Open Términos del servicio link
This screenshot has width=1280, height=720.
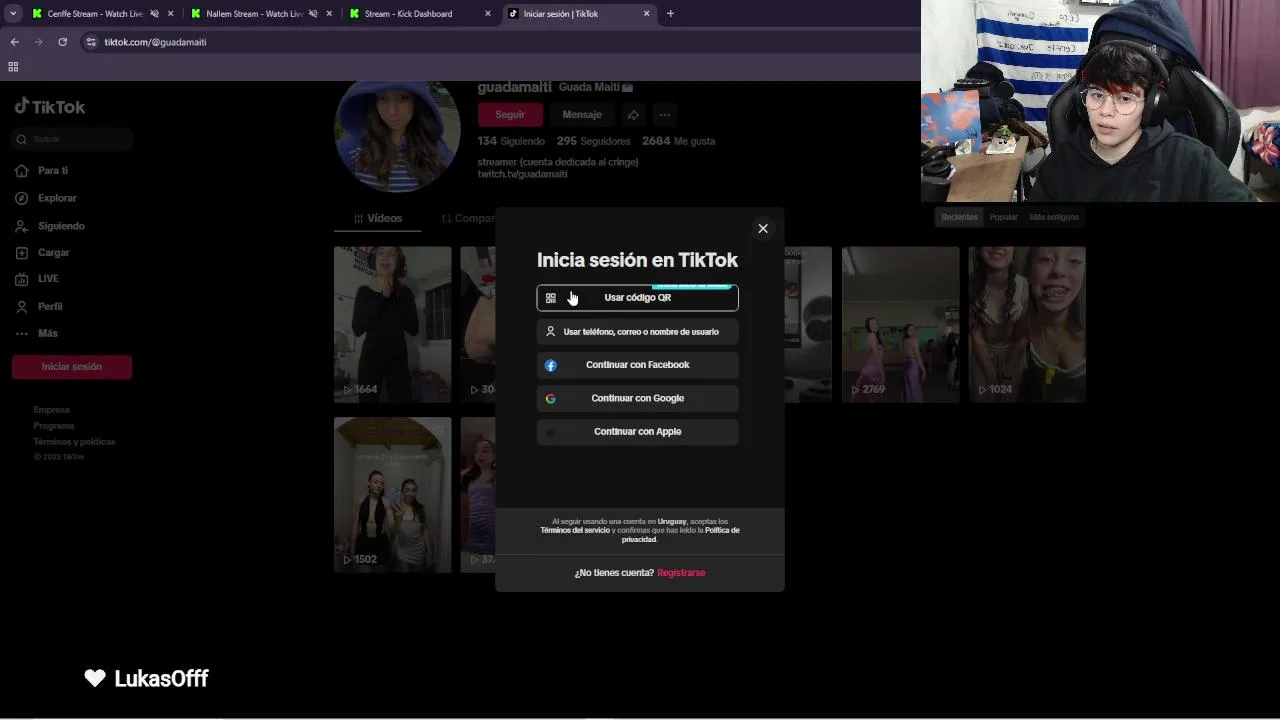pyautogui.click(x=575, y=530)
